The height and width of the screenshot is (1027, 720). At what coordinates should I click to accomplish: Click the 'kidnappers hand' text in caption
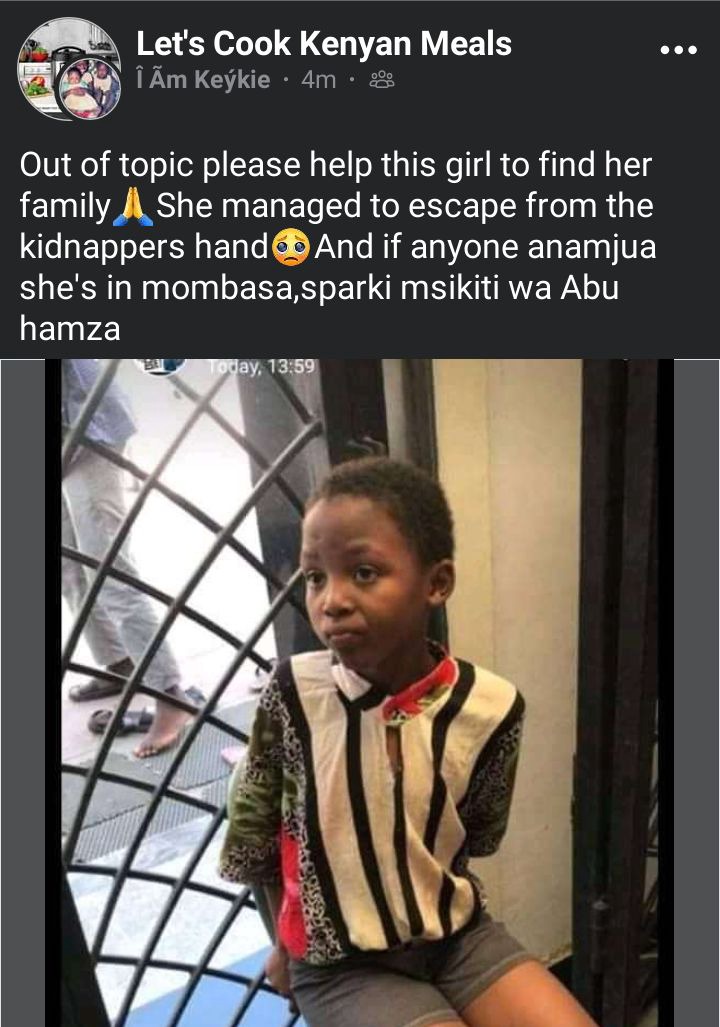click(145, 248)
